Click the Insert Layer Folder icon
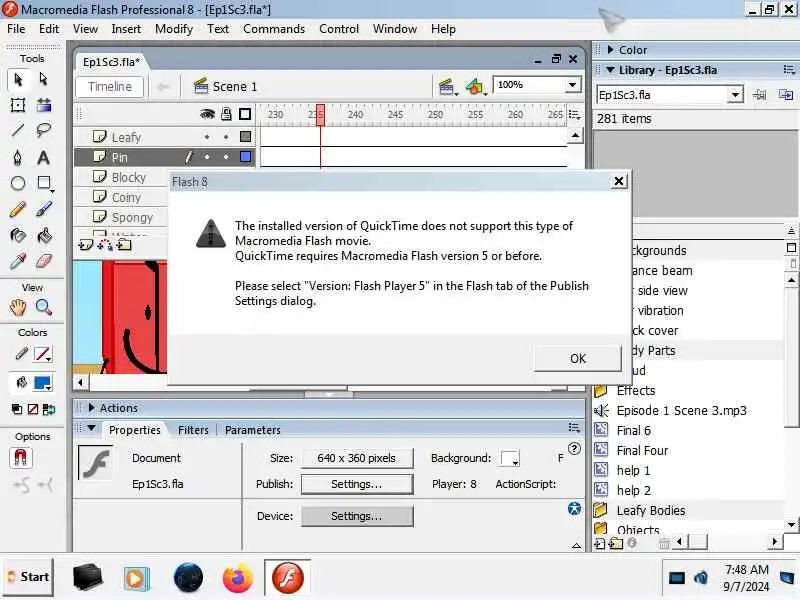Viewport: 800px width, 600px height. click(124, 245)
